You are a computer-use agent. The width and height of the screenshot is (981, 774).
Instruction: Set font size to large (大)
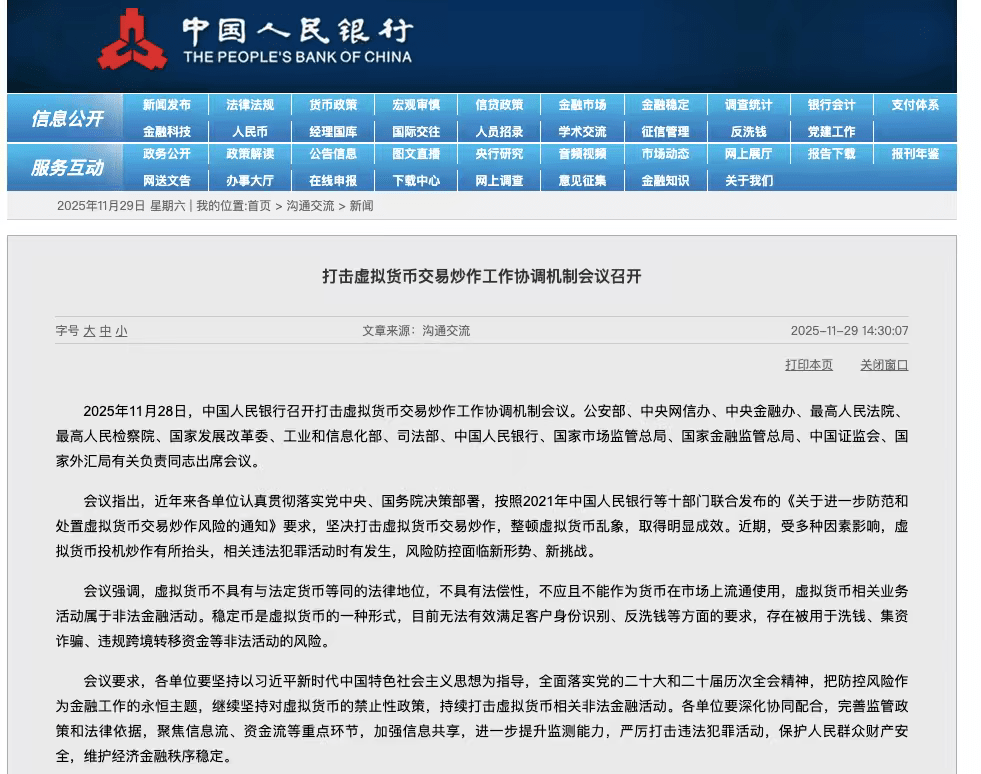89,331
